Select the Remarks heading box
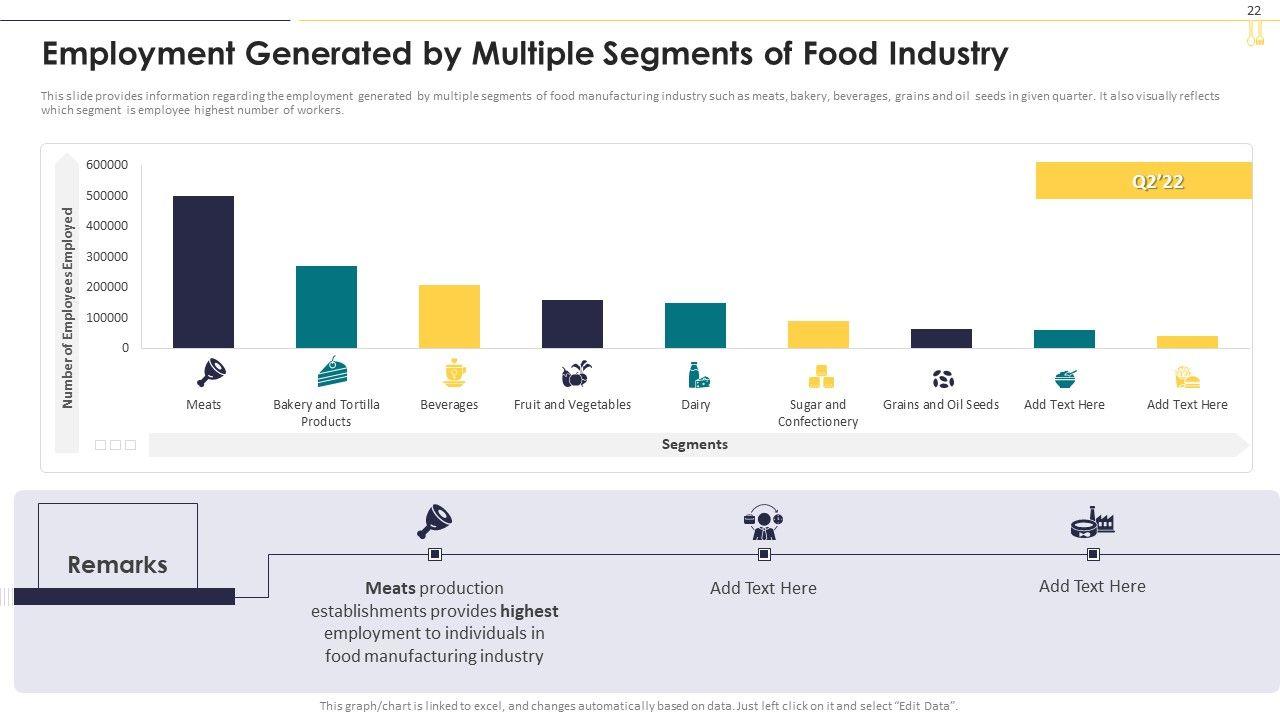 coord(118,564)
